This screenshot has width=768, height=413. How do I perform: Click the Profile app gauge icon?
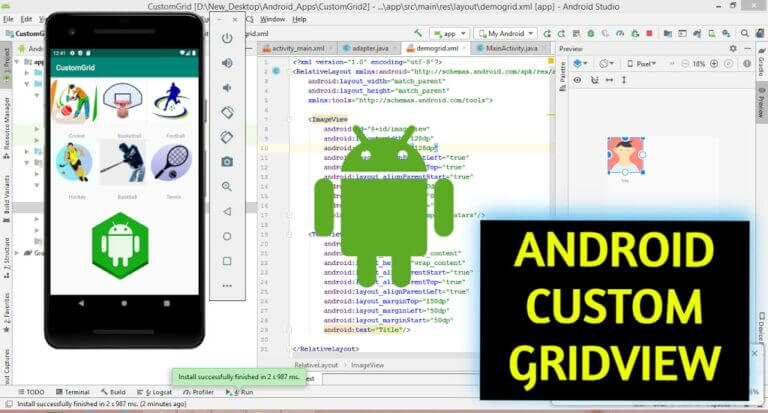620,33
